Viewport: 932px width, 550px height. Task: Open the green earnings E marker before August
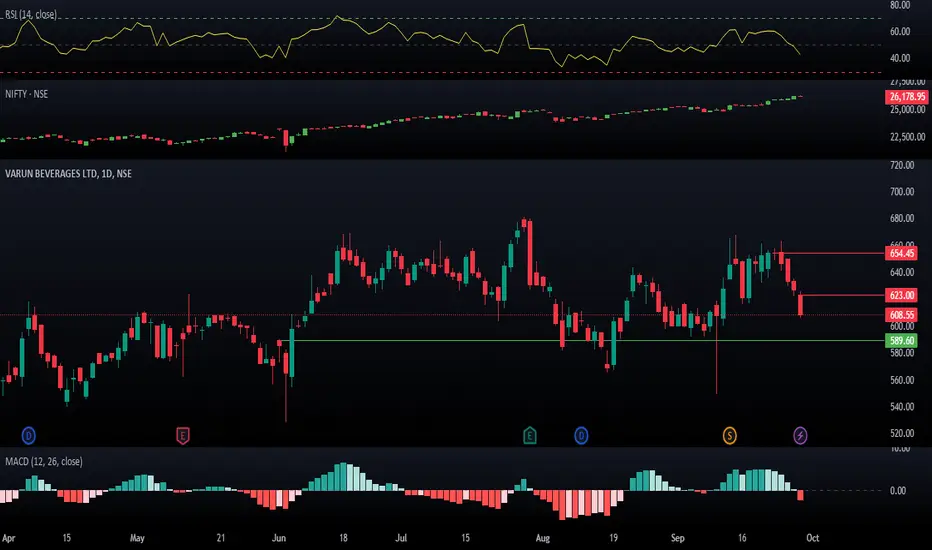tap(530, 436)
